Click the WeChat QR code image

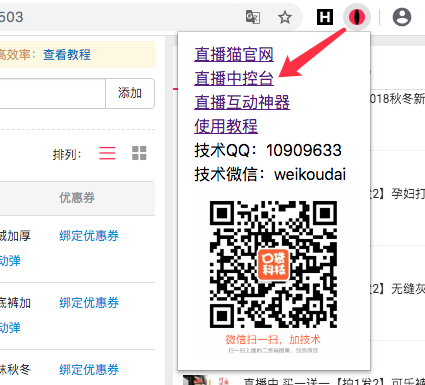[x=273, y=264]
